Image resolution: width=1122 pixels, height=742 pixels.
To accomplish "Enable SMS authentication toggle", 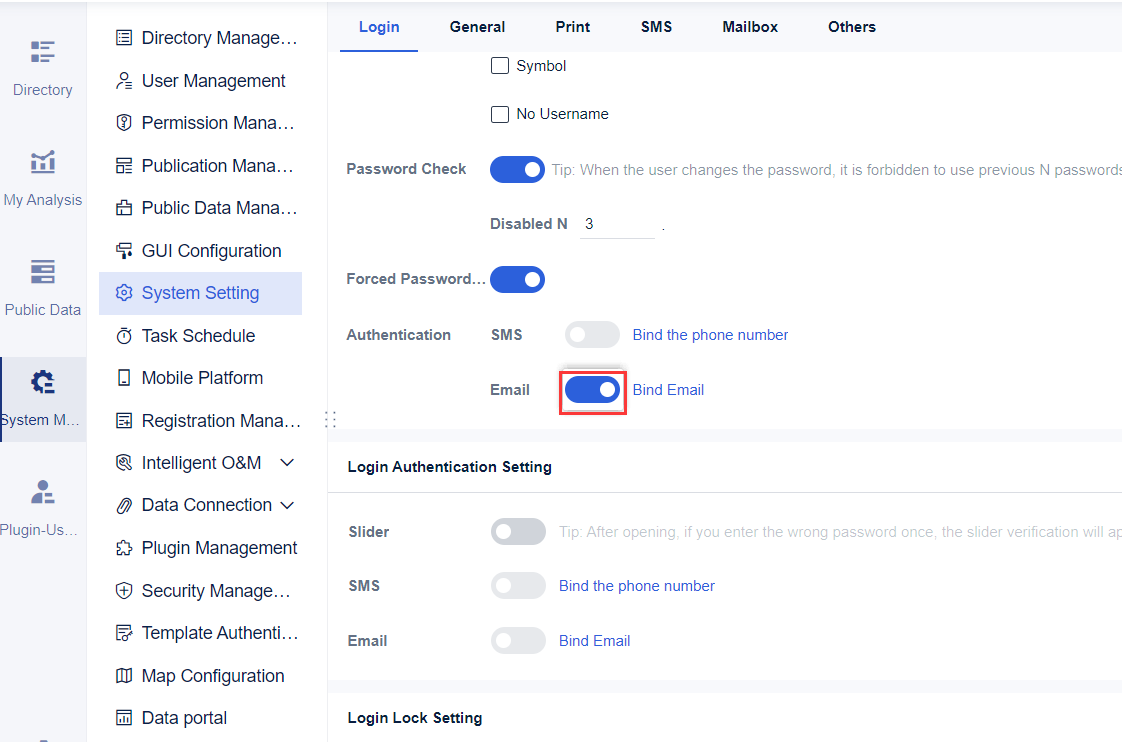I will 592,334.
